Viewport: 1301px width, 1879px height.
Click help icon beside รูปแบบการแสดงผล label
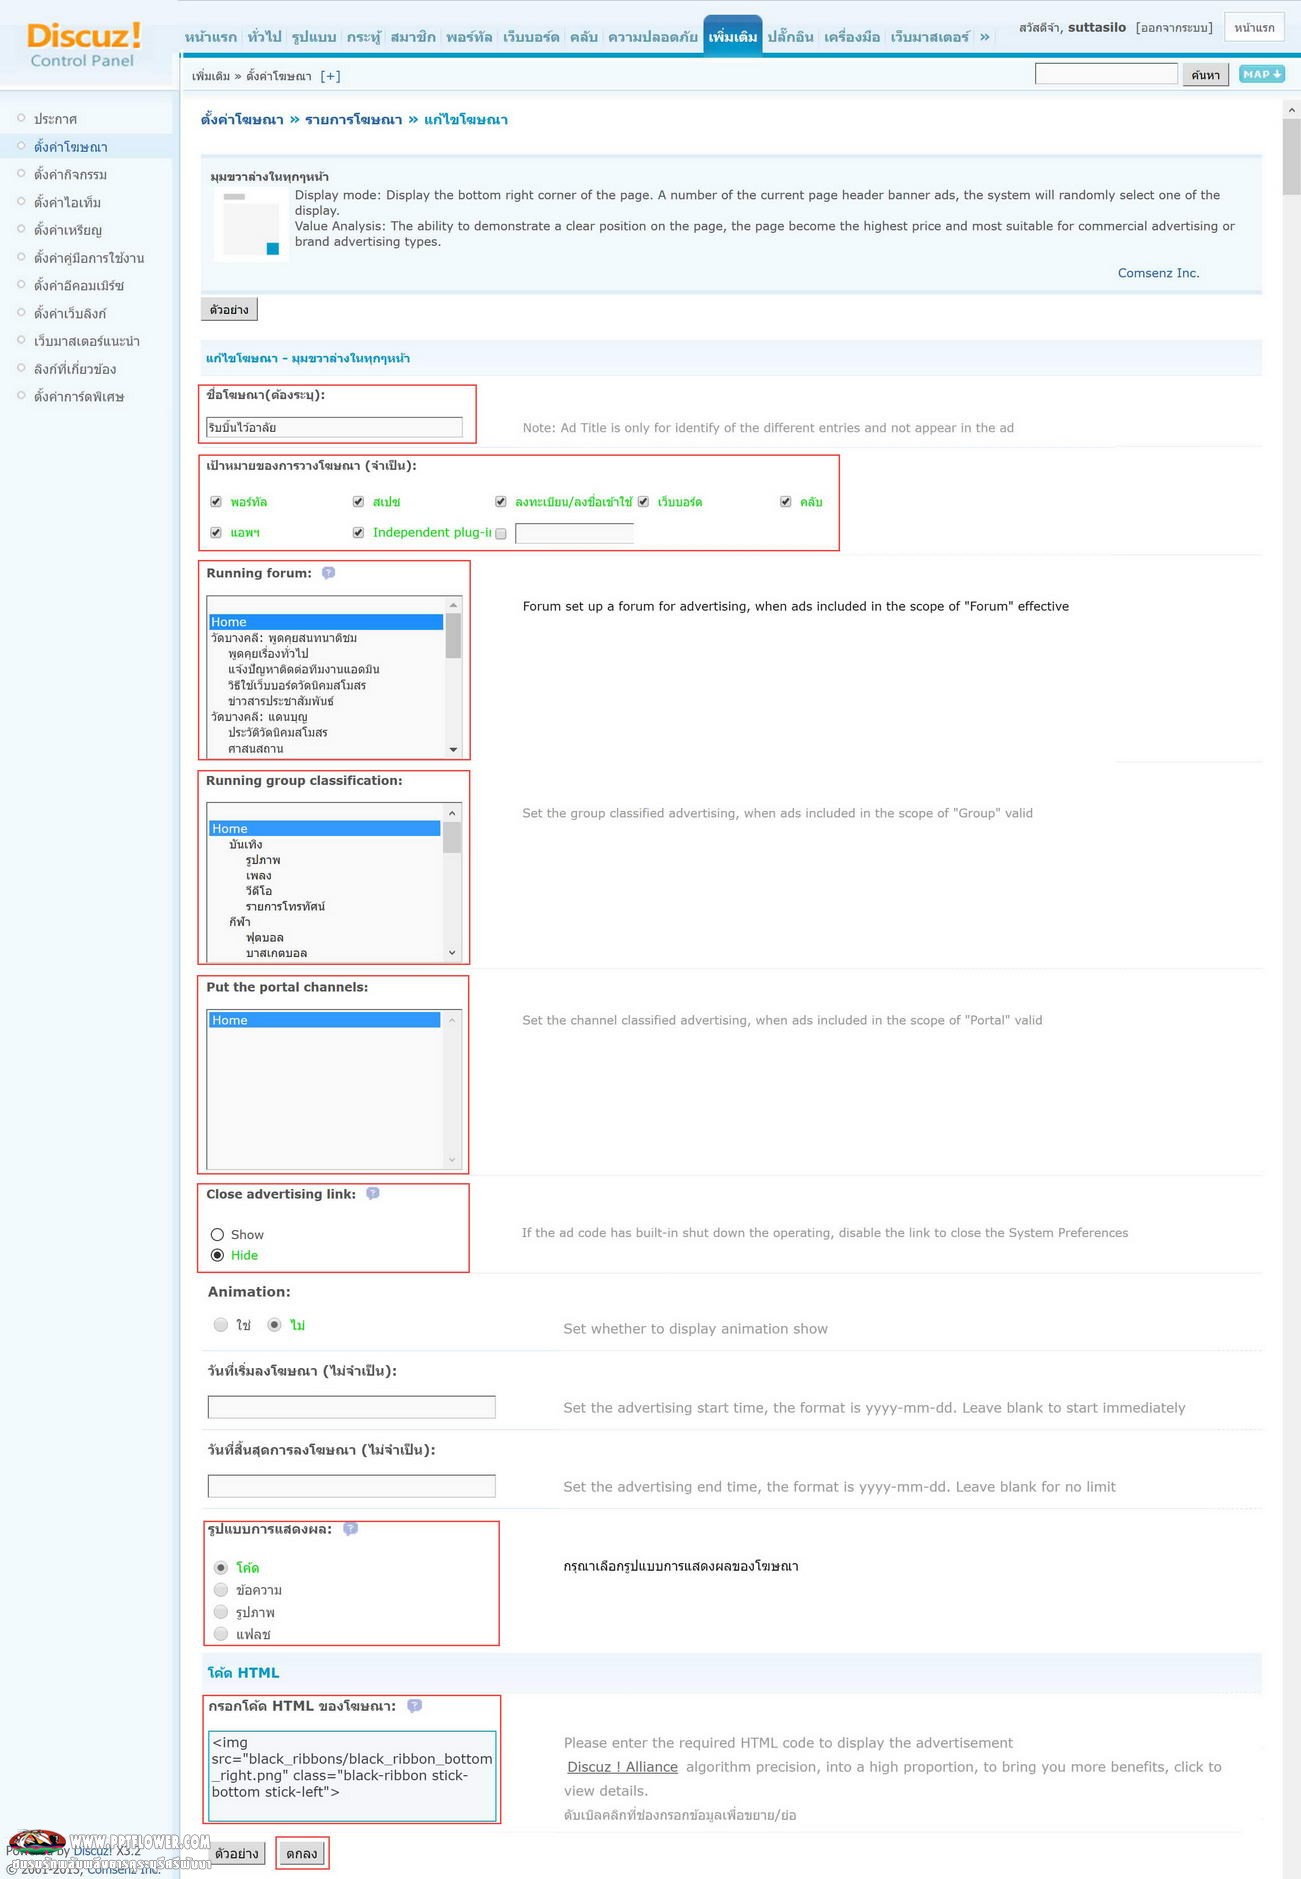[x=350, y=1529]
